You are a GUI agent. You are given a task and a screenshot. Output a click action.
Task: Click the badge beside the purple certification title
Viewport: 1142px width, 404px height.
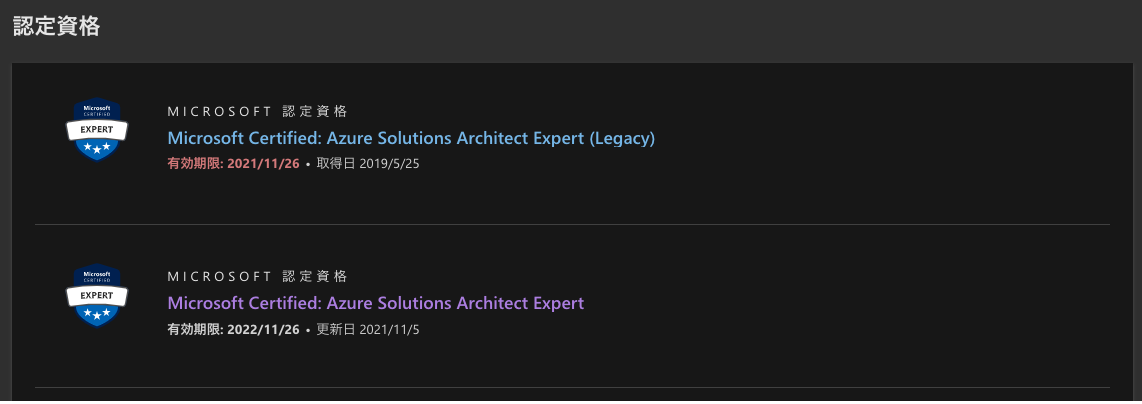click(x=97, y=295)
